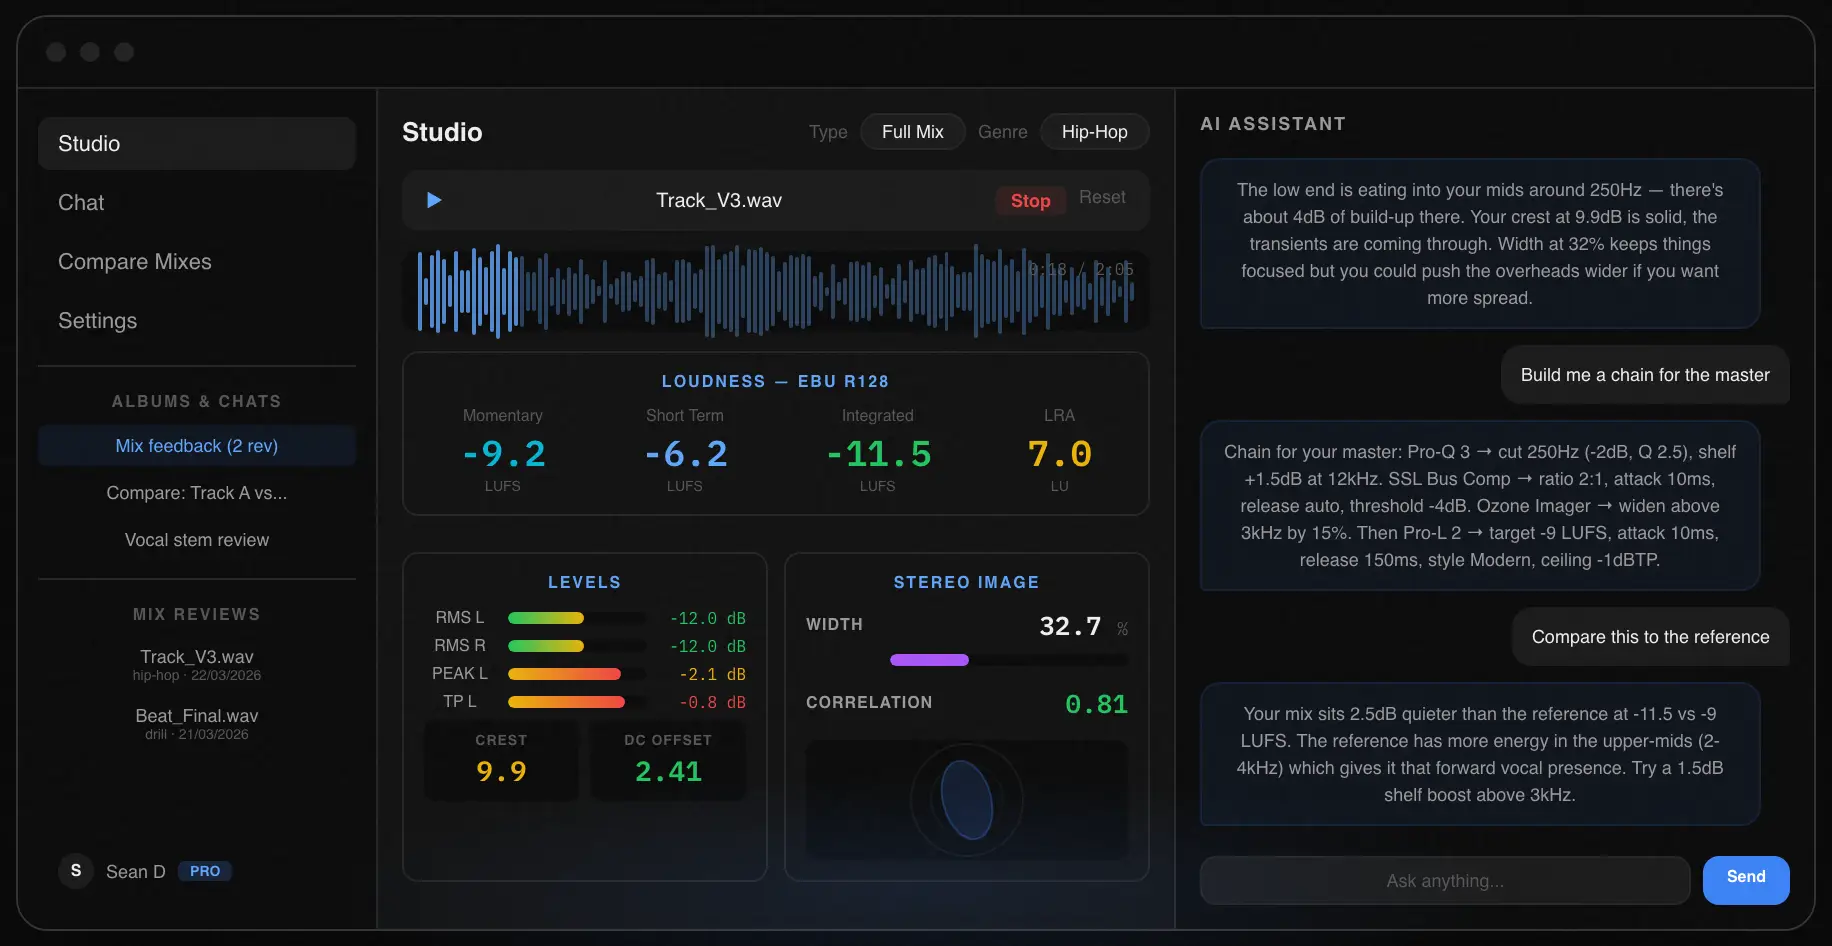Click 'Compare this to the reference'

[x=1650, y=637]
